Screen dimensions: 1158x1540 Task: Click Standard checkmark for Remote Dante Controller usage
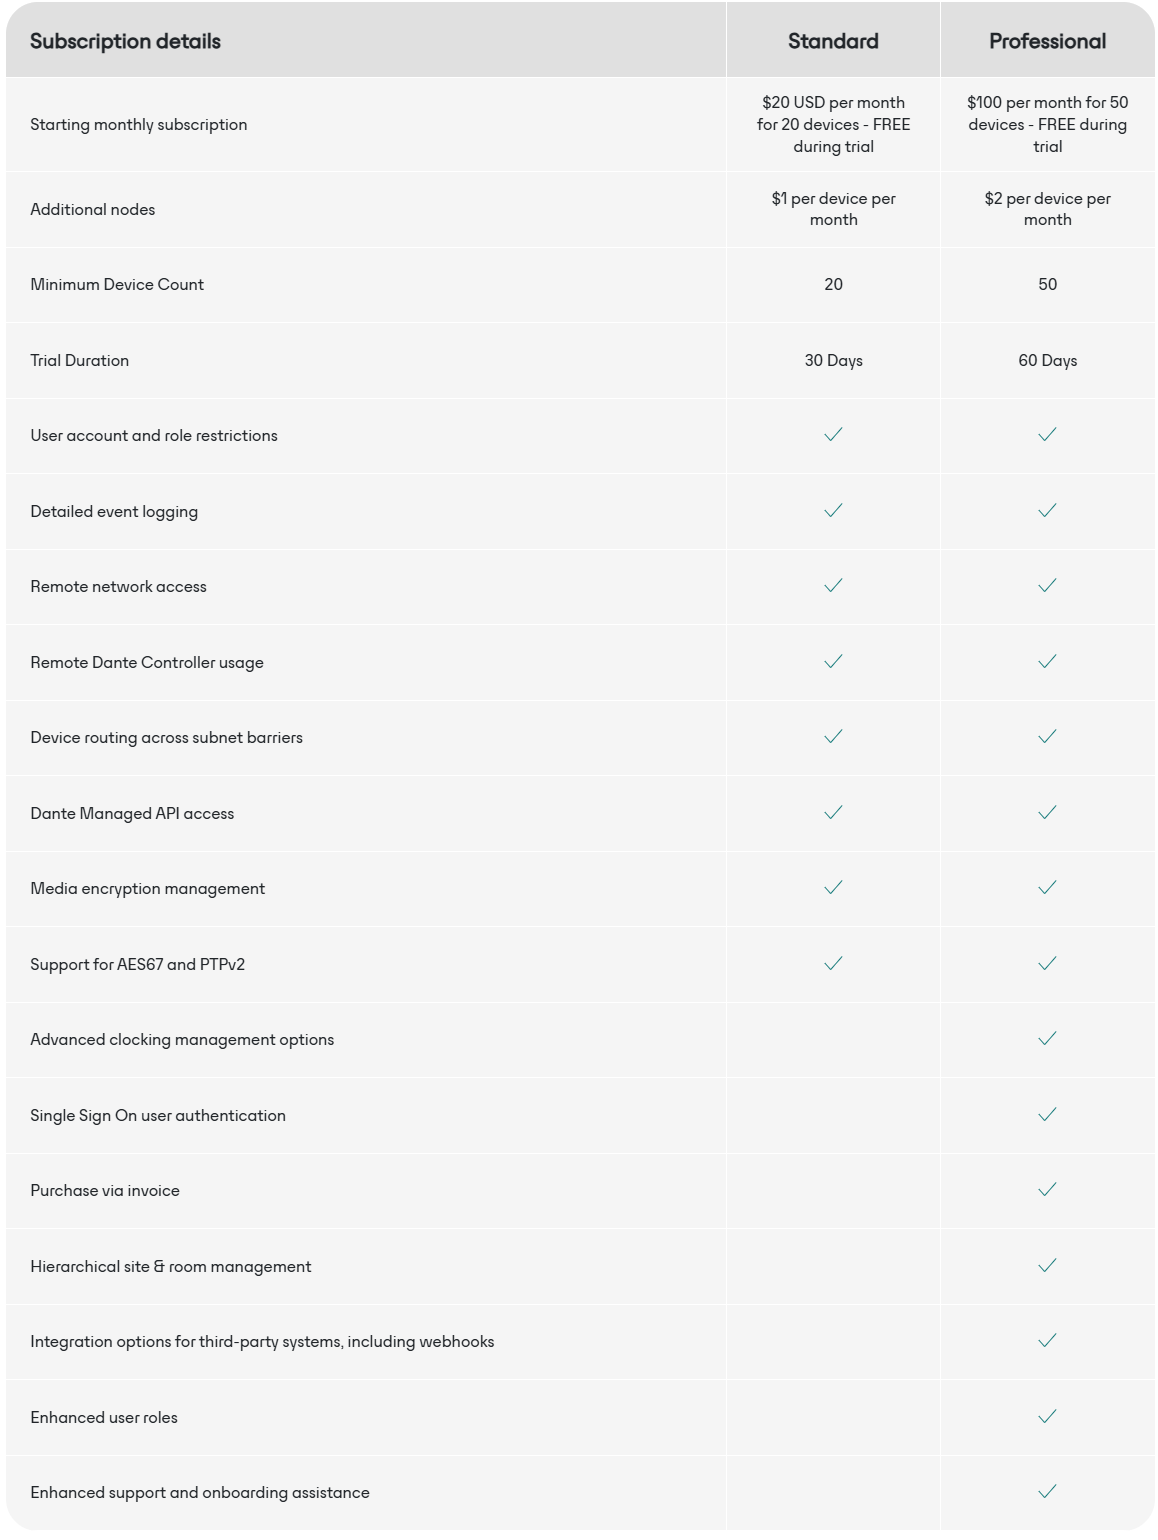coord(833,661)
